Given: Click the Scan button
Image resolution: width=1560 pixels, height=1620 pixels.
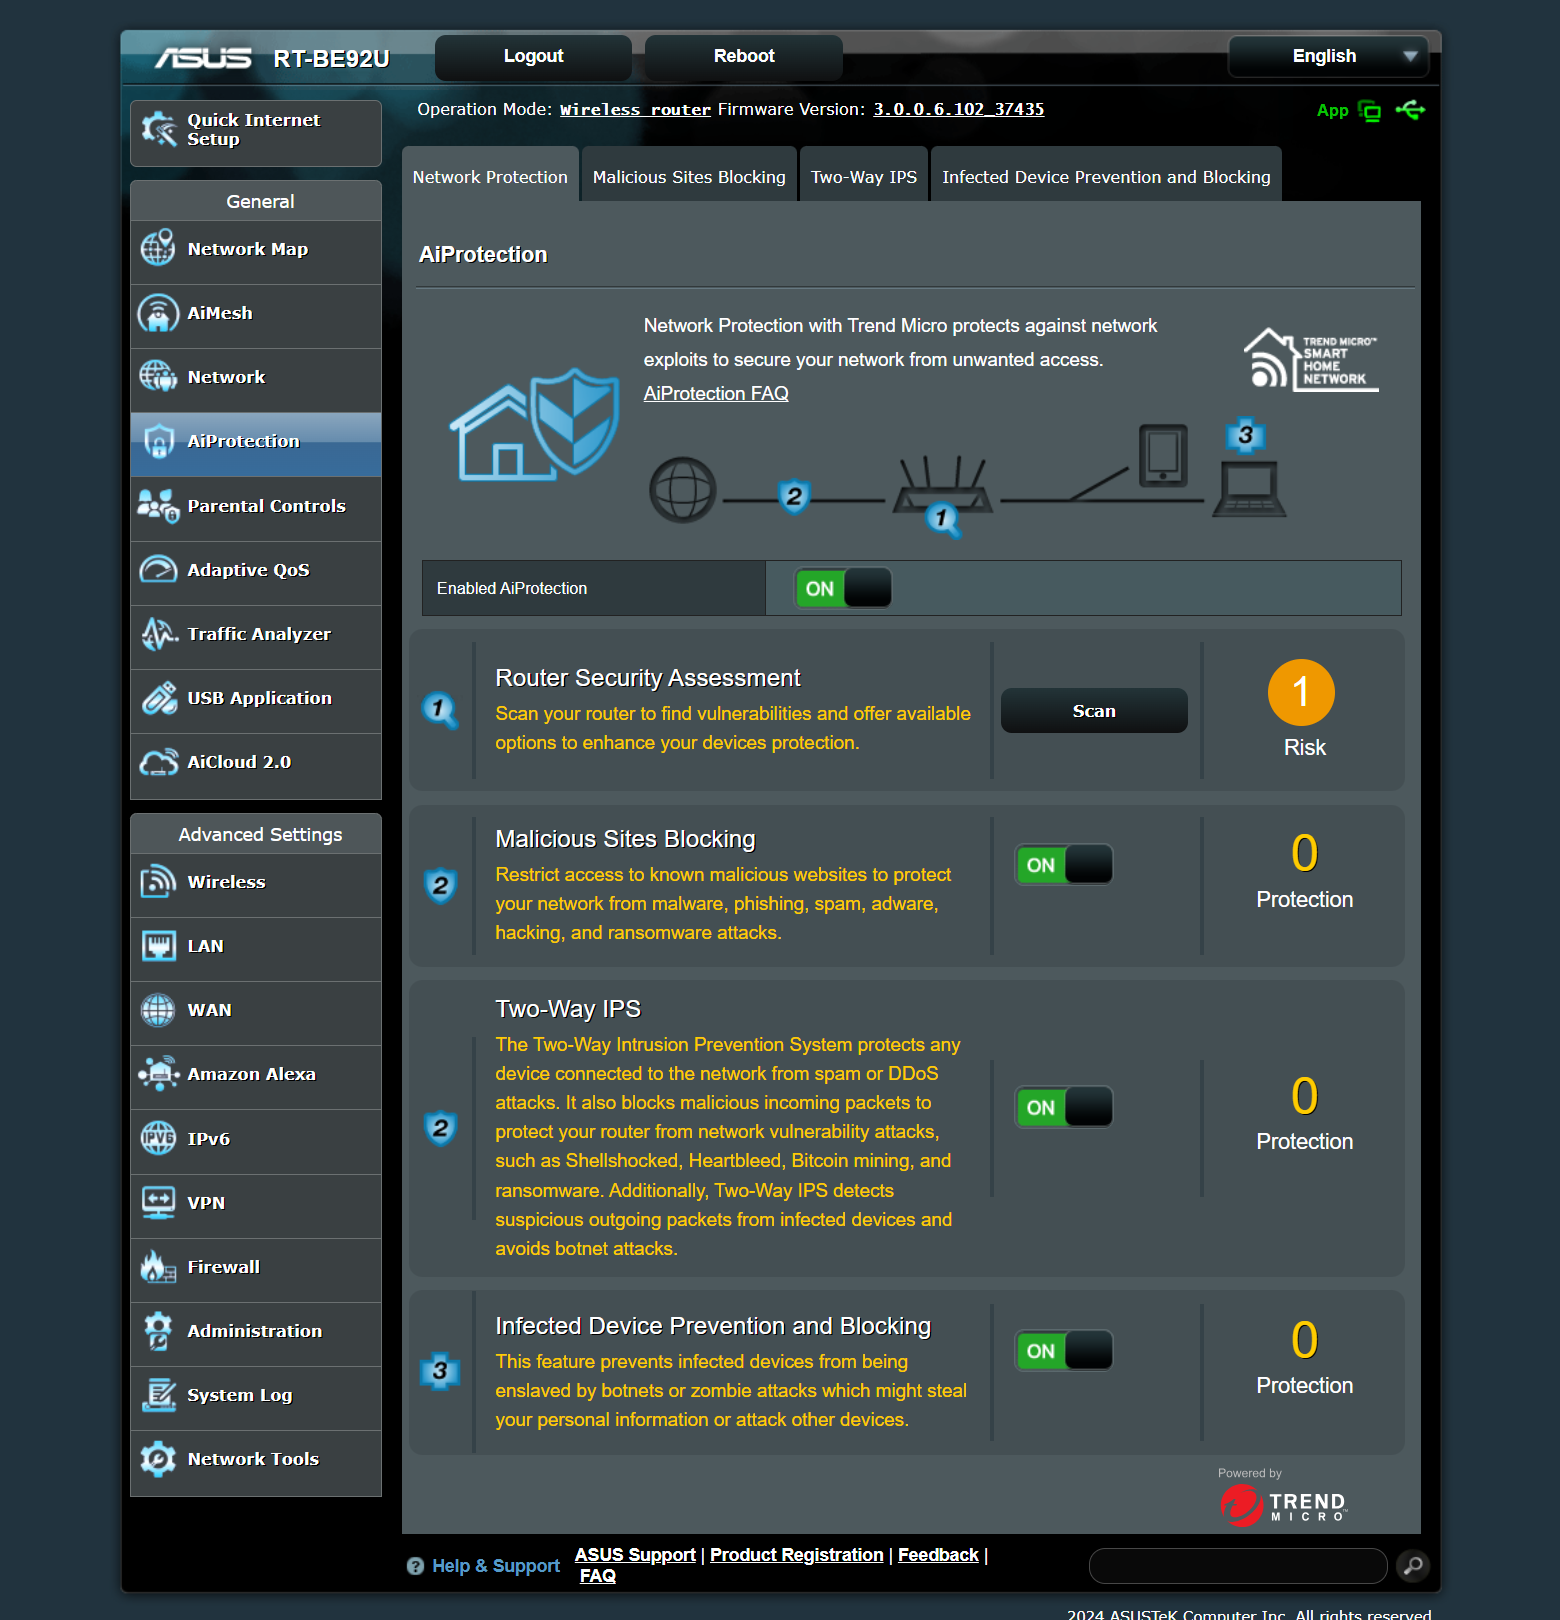Looking at the screenshot, I should click(x=1094, y=711).
